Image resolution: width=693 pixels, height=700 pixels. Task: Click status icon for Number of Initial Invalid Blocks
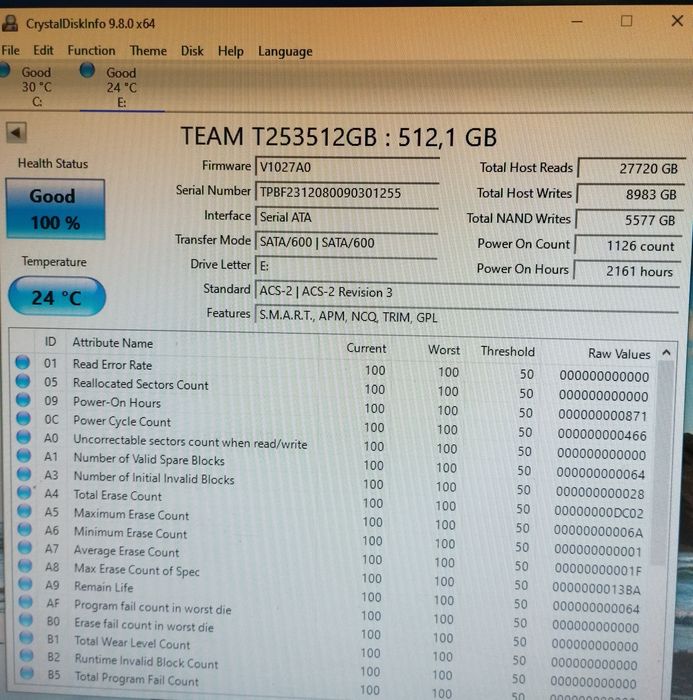click(x=24, y=474)
